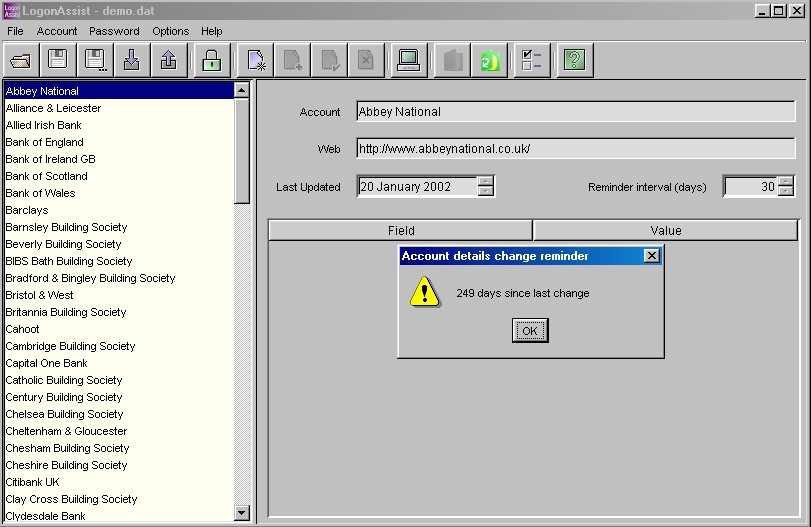The width and height of the screenshot is (811, 527).
Task: Select Abbey National in the account list
Action: click(119, 91)
